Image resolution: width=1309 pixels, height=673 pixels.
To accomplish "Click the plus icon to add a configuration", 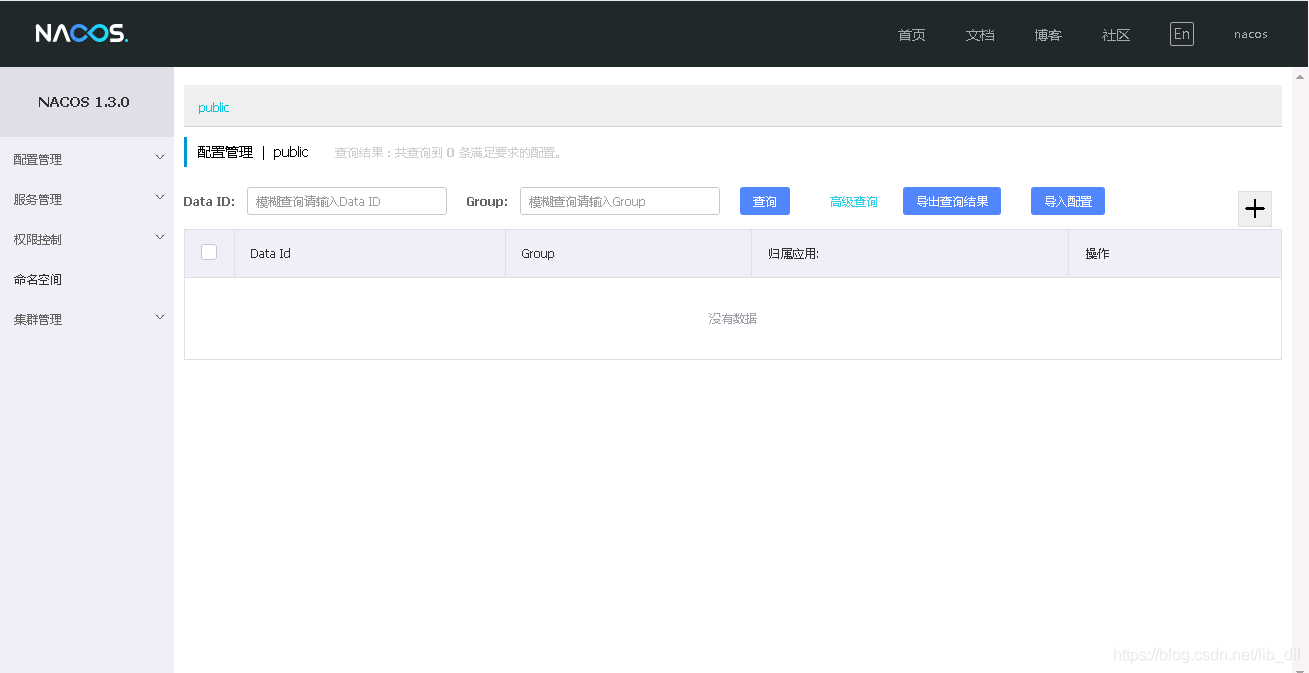I will coord(1255,209).
